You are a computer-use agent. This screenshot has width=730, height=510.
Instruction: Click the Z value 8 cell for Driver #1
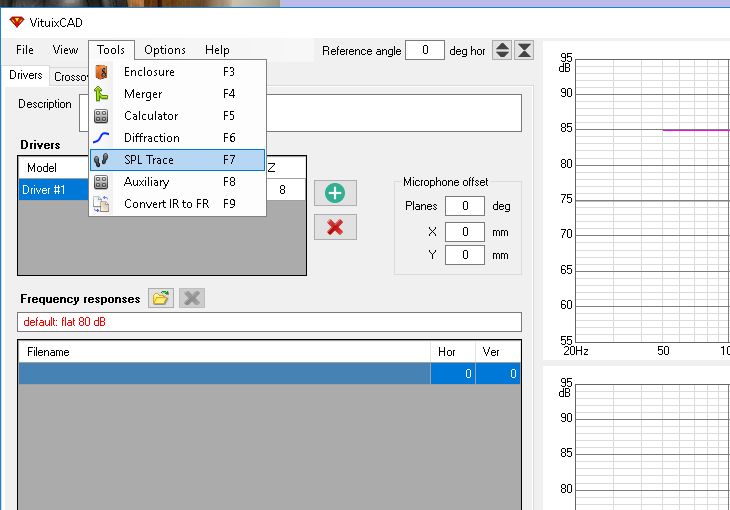point(286,190)
